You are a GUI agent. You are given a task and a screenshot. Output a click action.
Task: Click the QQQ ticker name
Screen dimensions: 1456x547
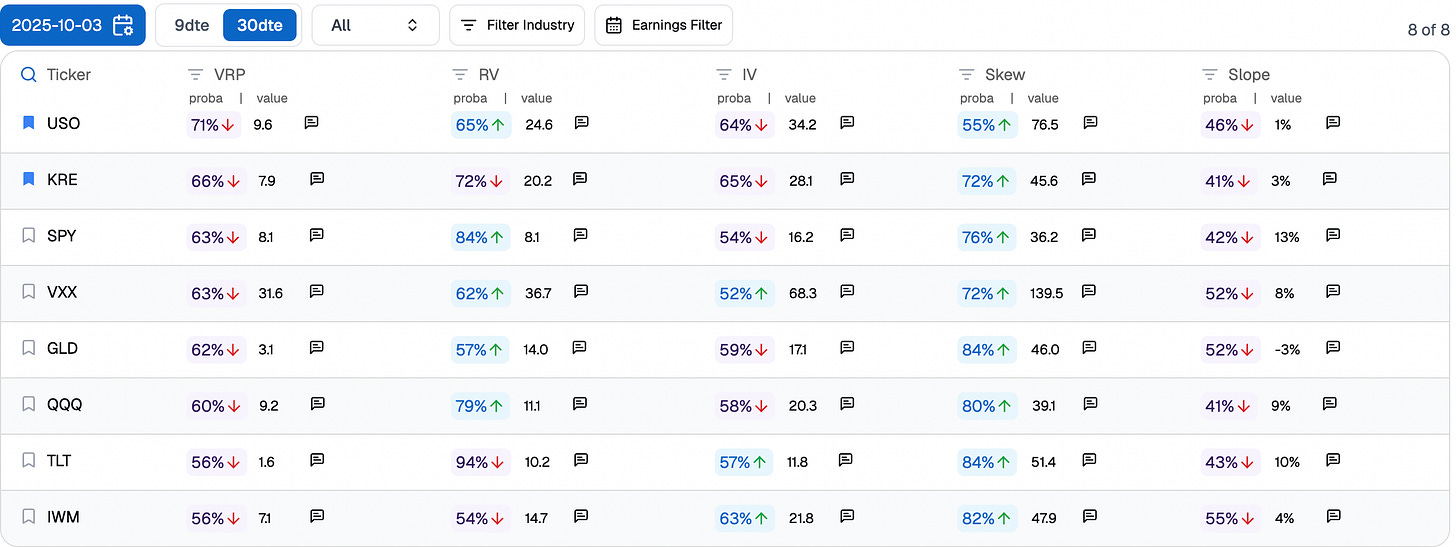click(65, 405)
